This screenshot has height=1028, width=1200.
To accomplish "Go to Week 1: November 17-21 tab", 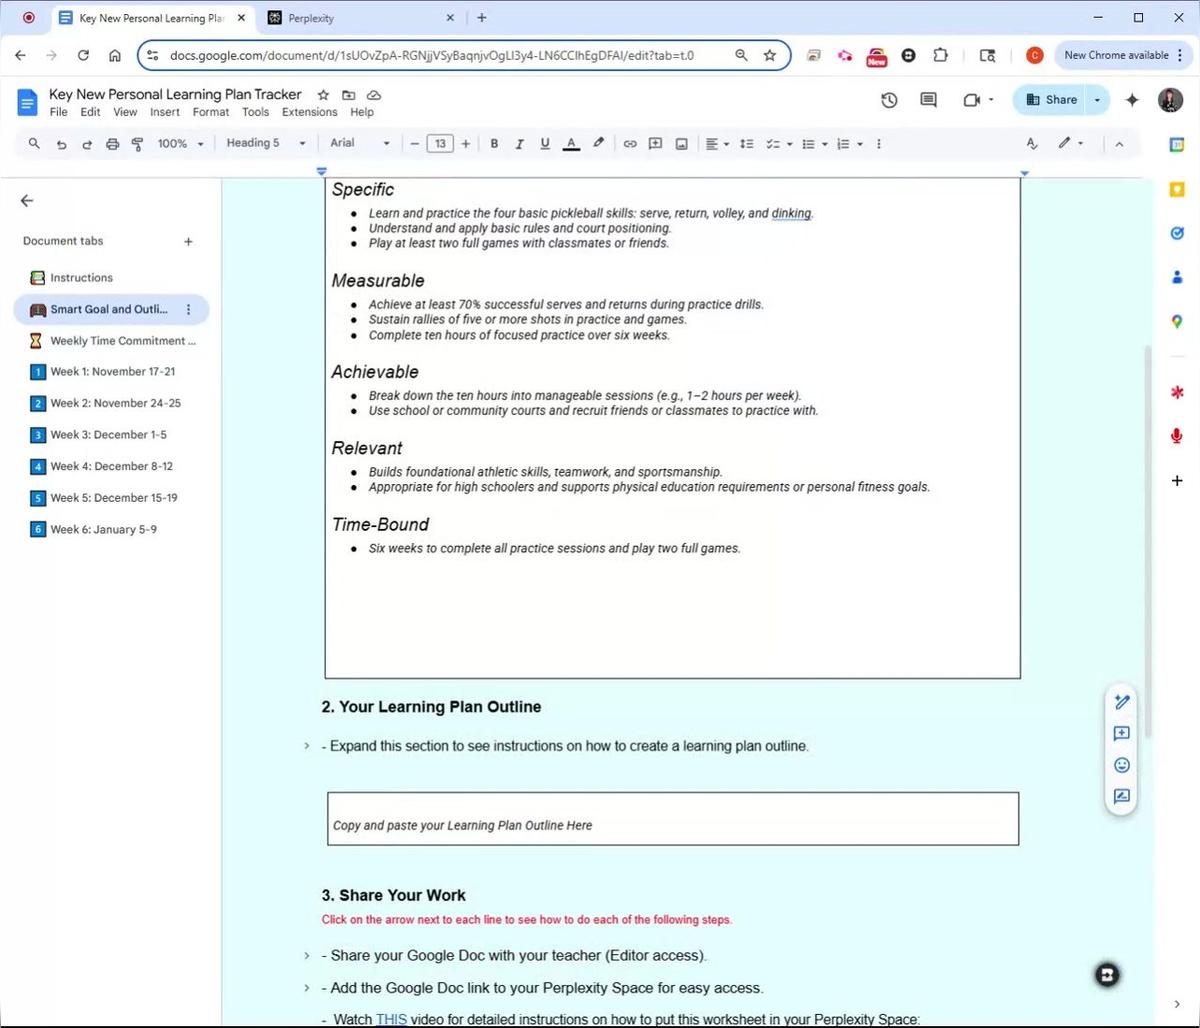I will click(110, 372).
